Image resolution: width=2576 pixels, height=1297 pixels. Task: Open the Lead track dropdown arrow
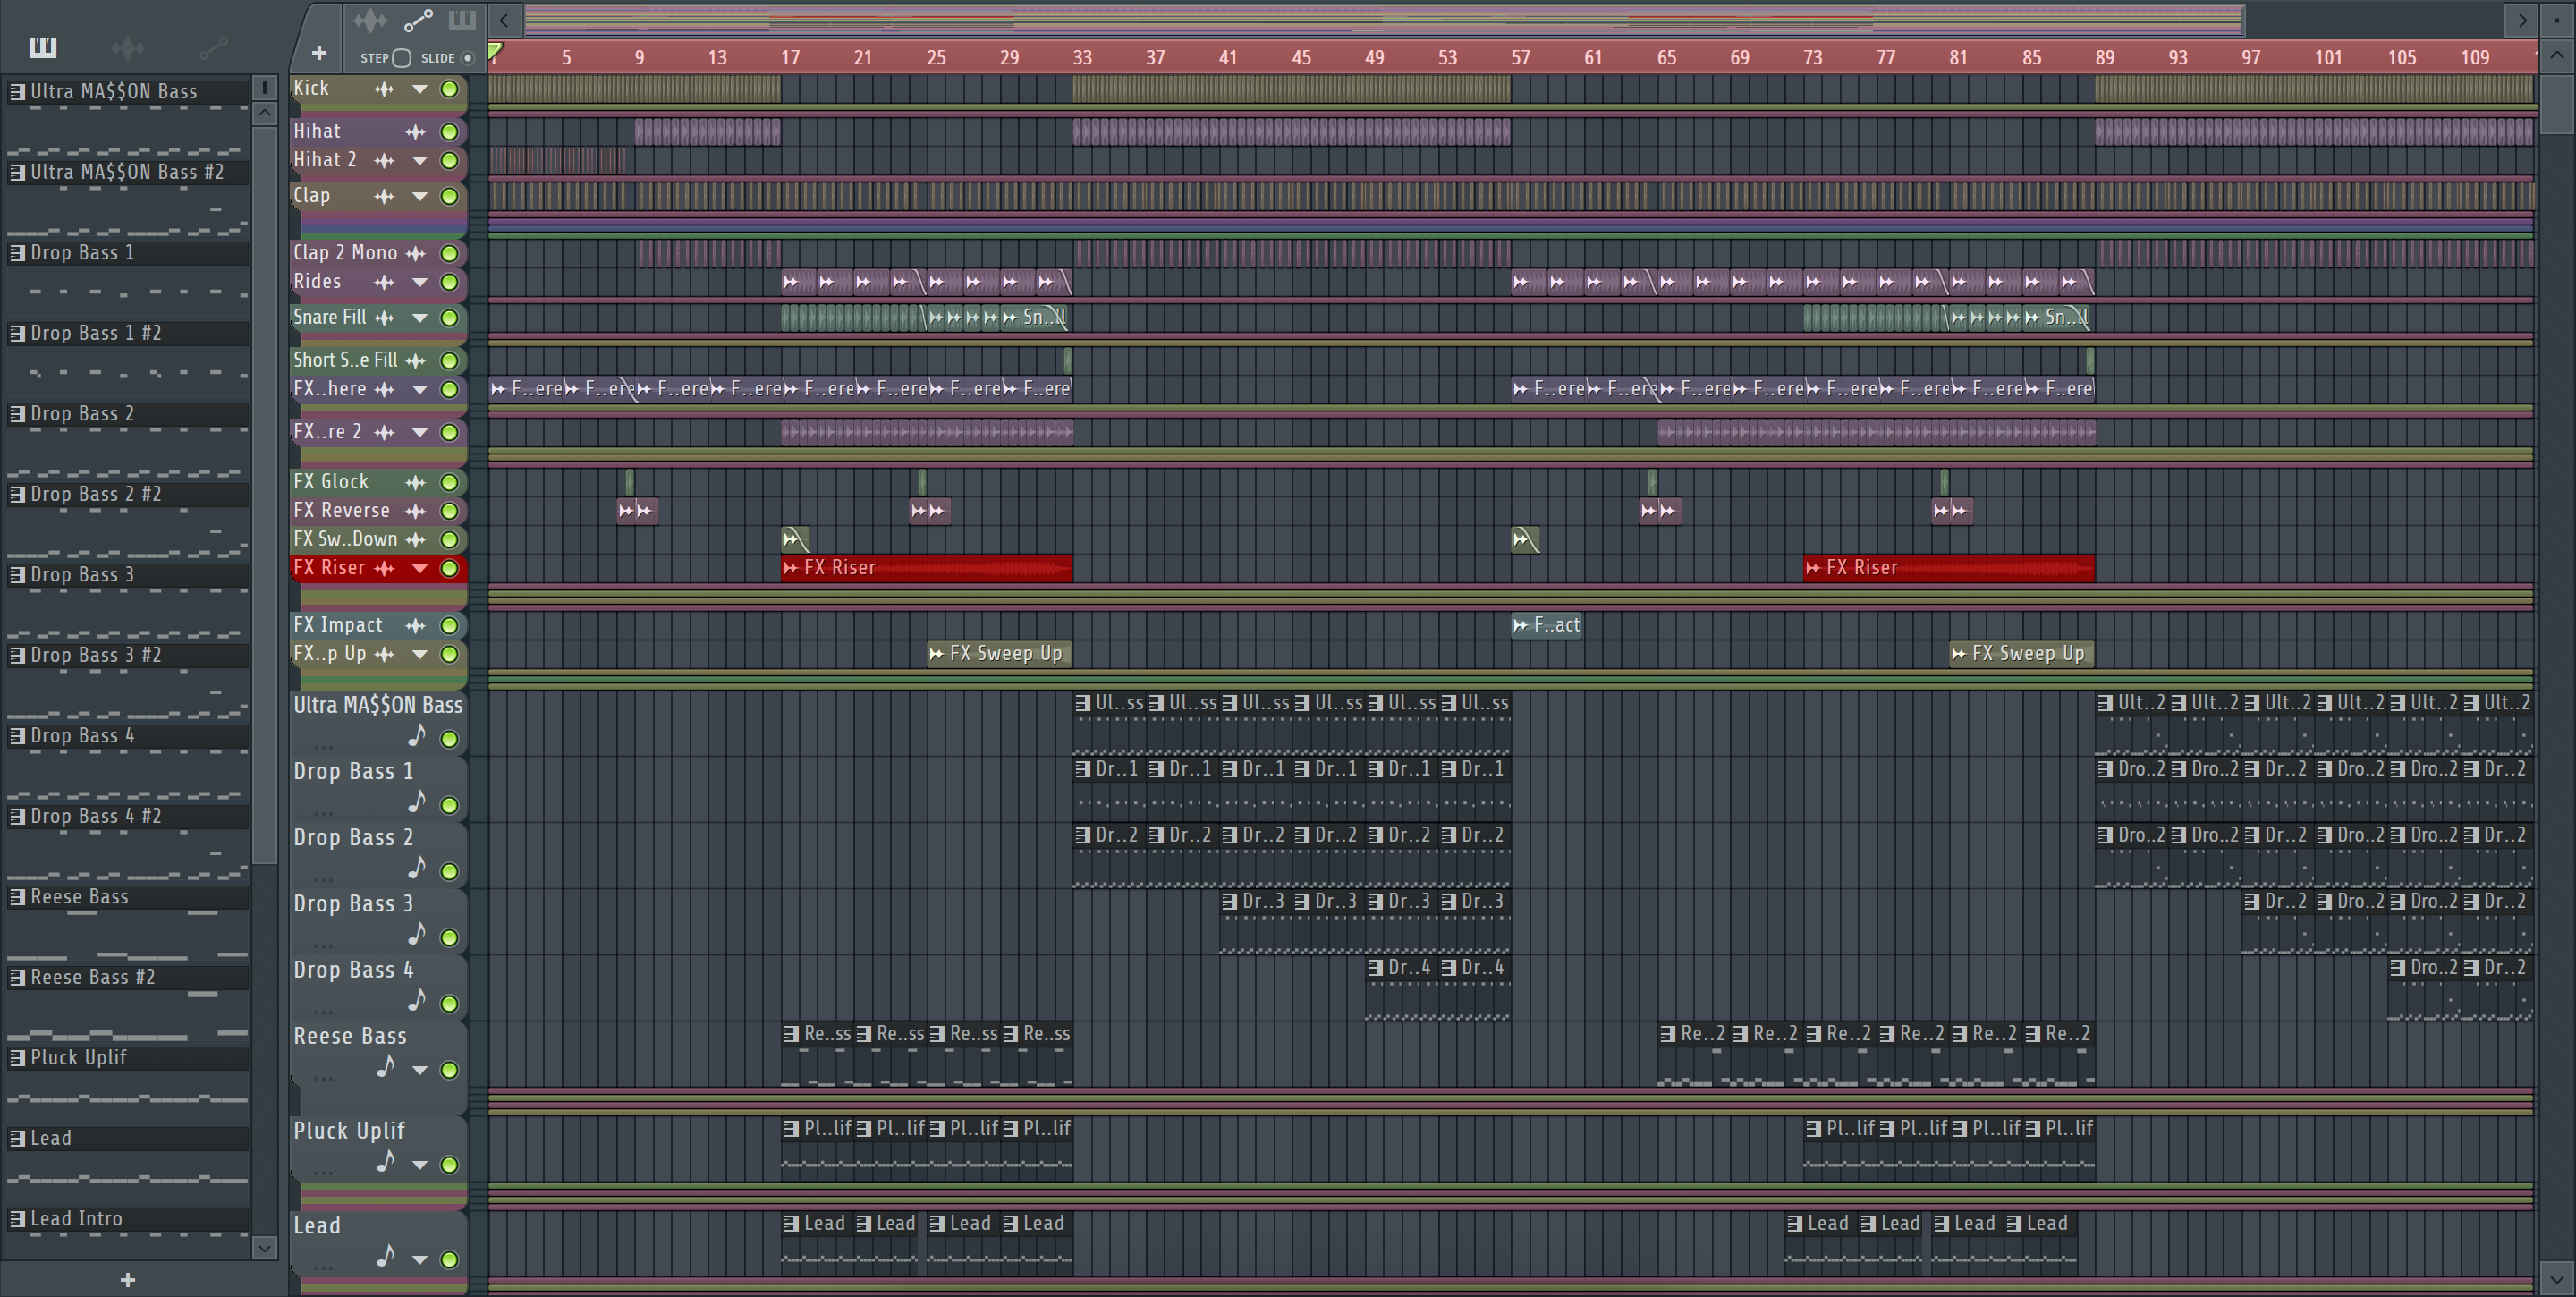420,1259
